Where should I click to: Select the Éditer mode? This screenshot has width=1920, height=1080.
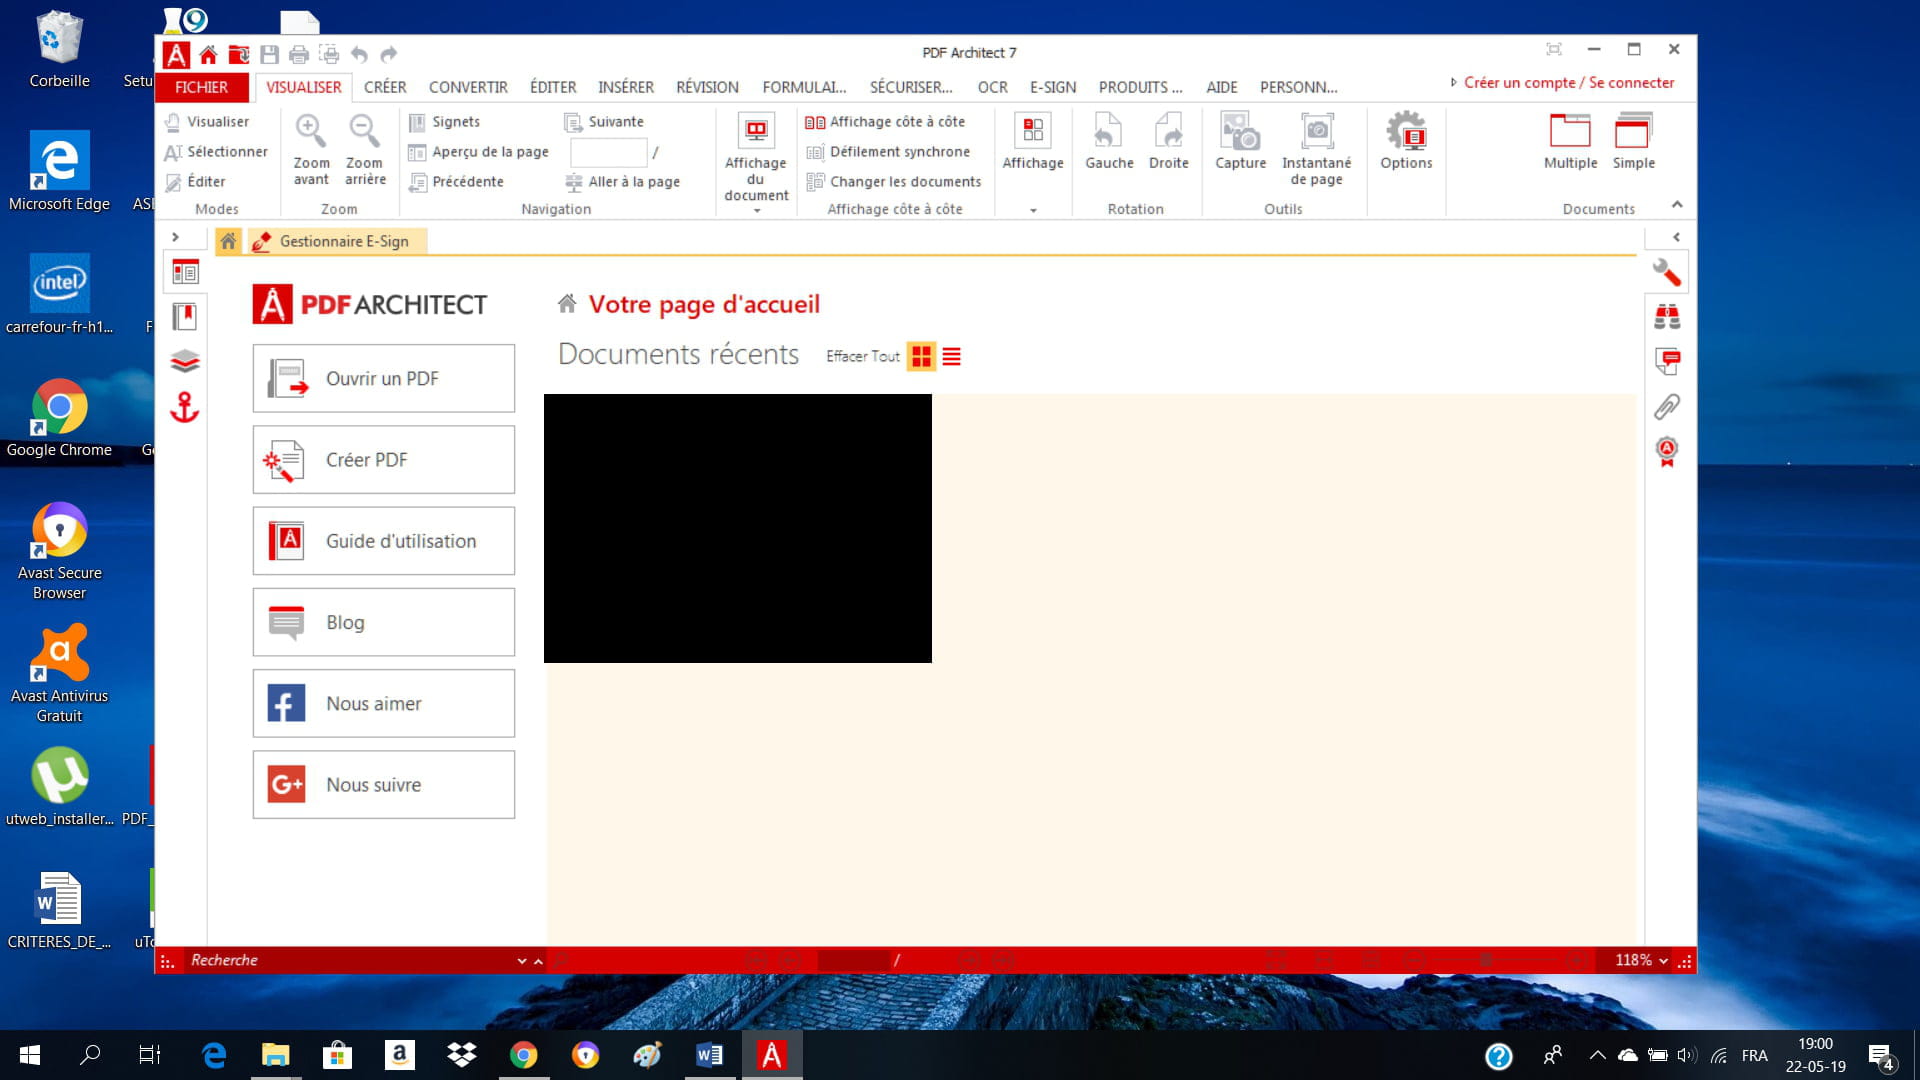tap(195, 181)
